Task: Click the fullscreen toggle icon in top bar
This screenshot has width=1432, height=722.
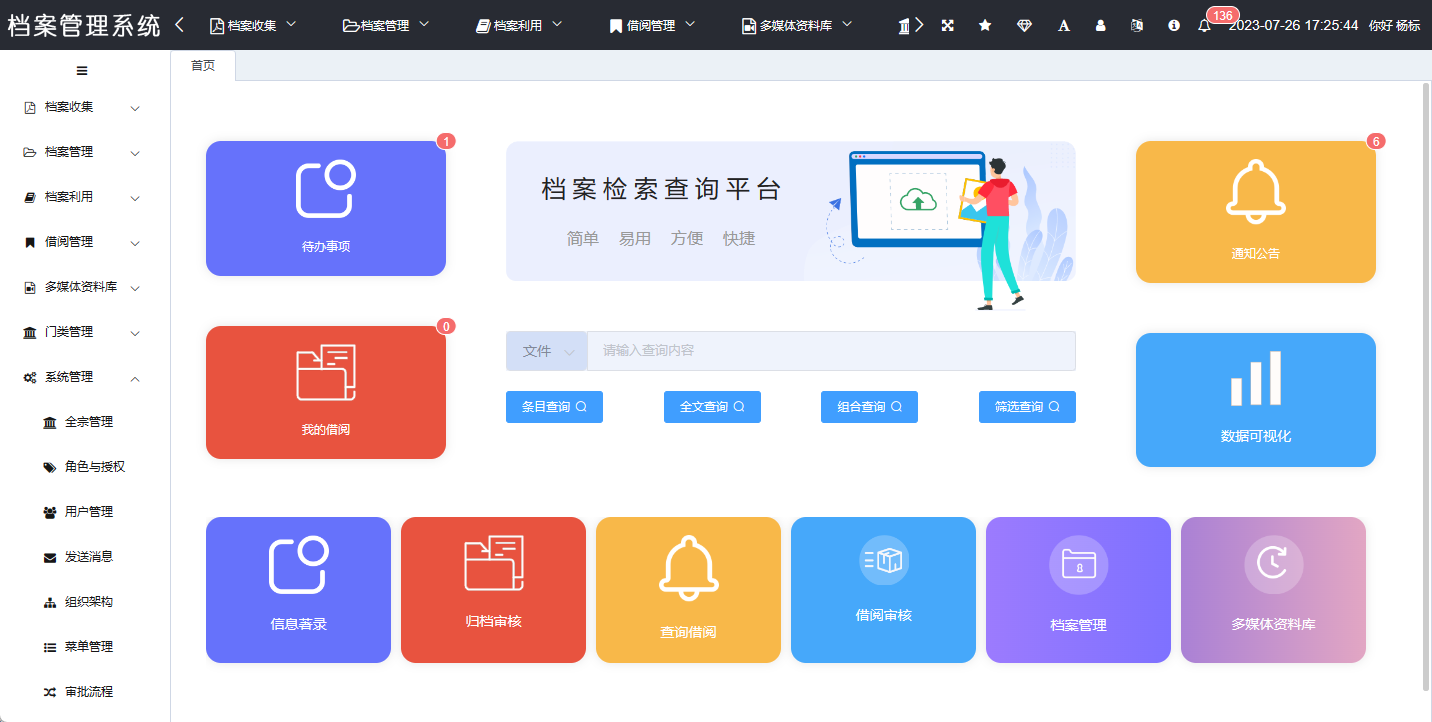Action: click(947, 26)
